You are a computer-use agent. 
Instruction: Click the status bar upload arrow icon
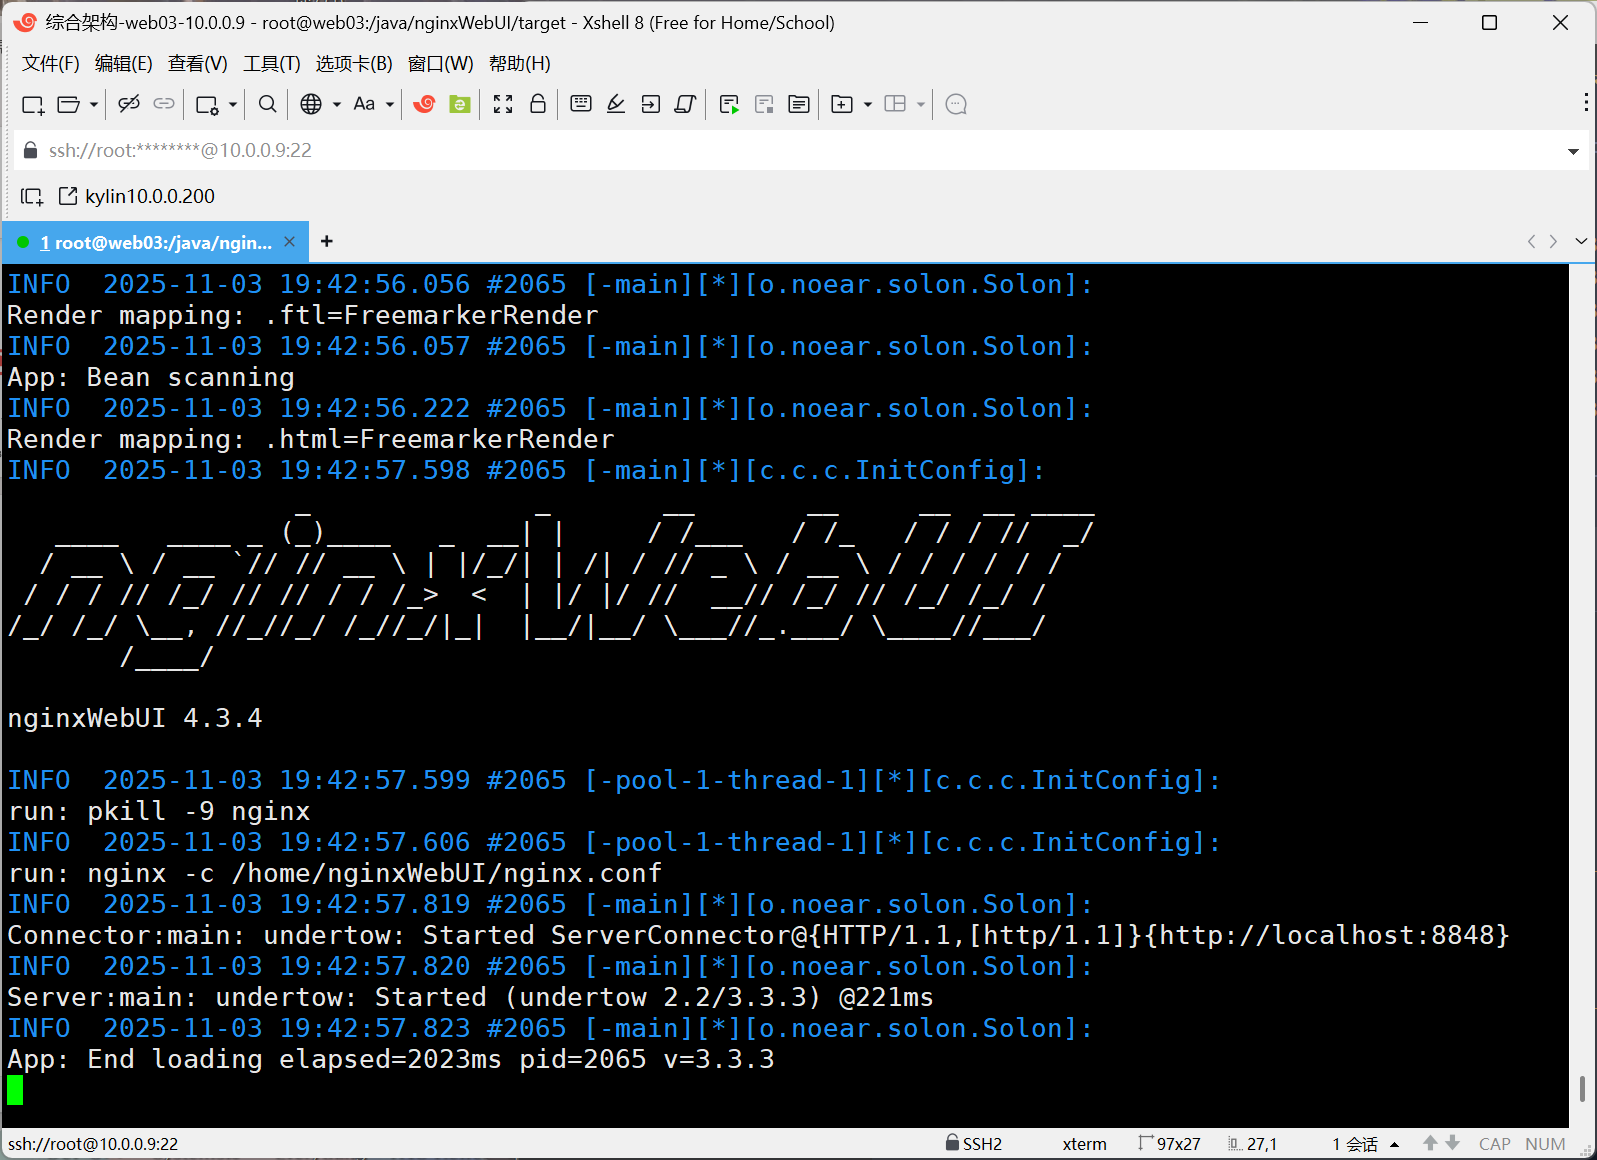click(x=1430, y=1143)
